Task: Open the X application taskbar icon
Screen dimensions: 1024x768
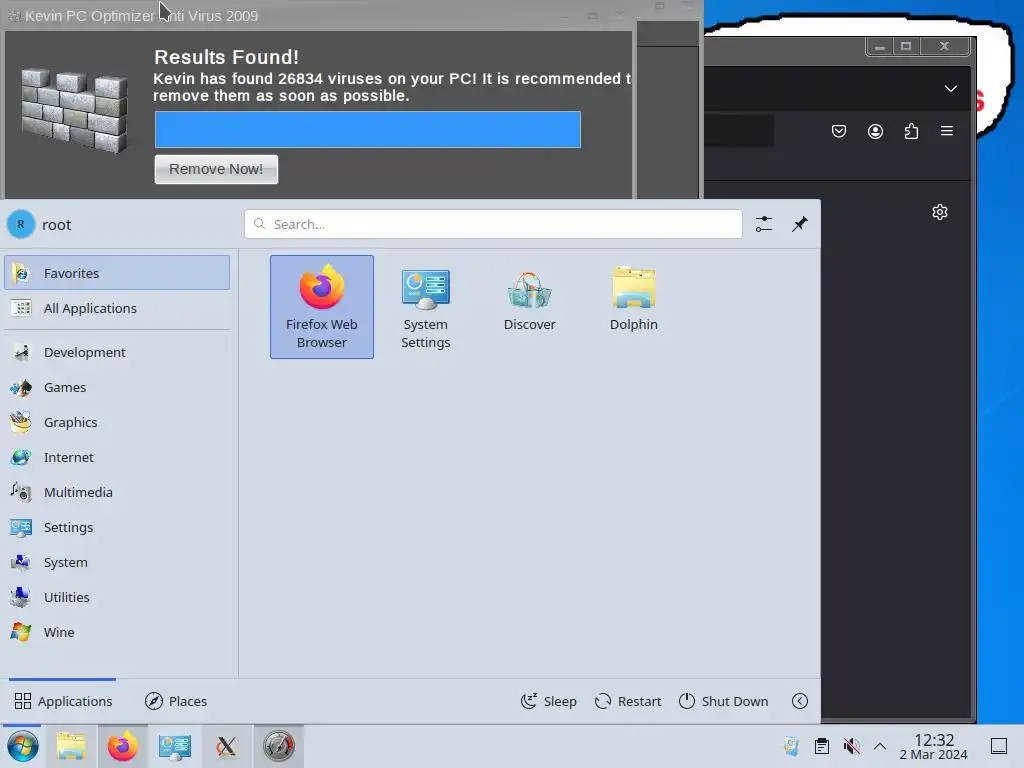Action: [x=226, y=746]
